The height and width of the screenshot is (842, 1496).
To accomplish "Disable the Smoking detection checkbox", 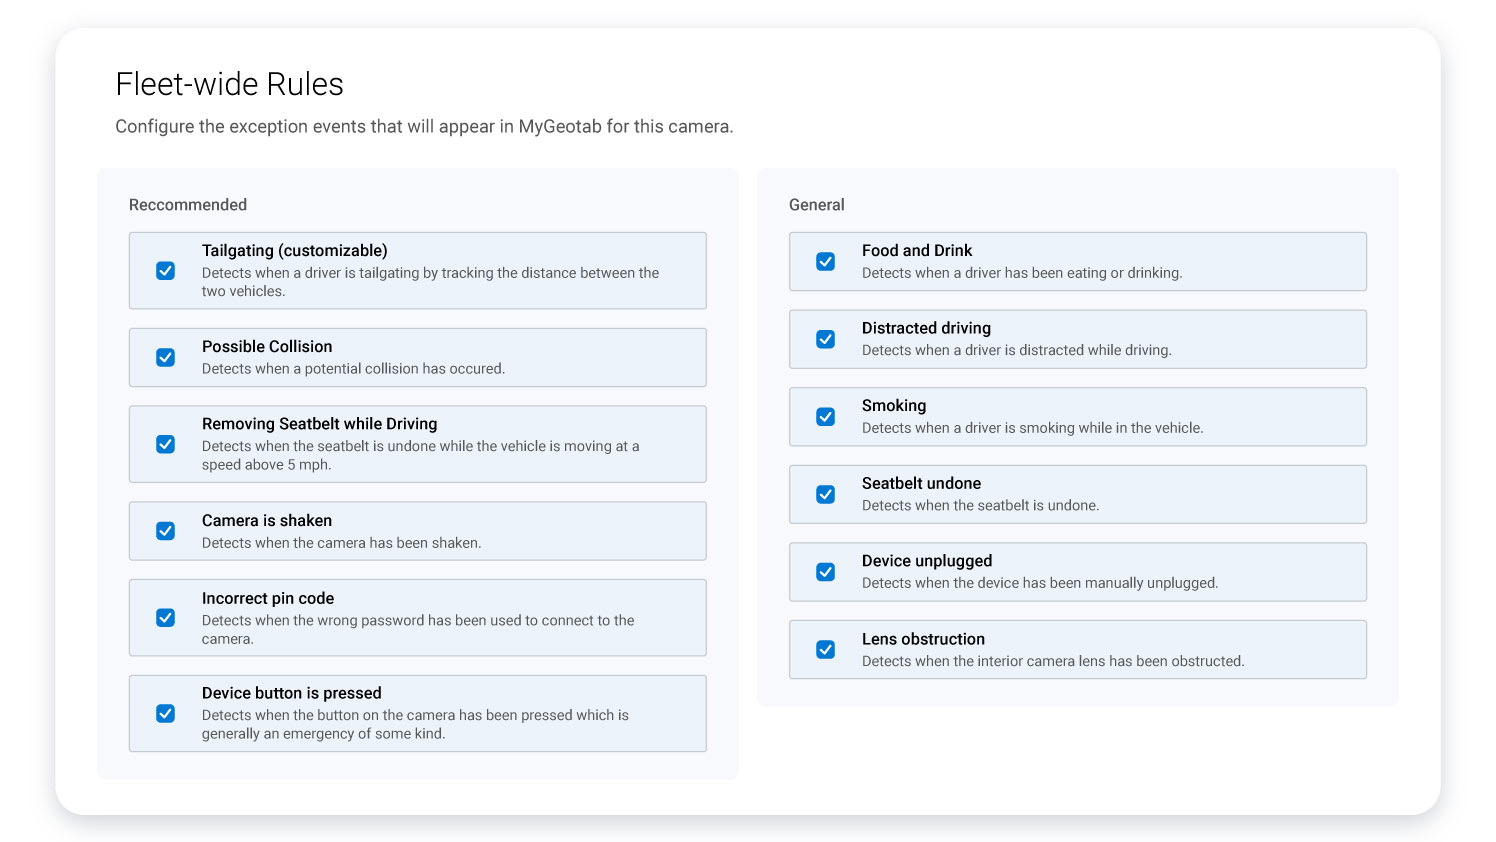I will (826, 417).
